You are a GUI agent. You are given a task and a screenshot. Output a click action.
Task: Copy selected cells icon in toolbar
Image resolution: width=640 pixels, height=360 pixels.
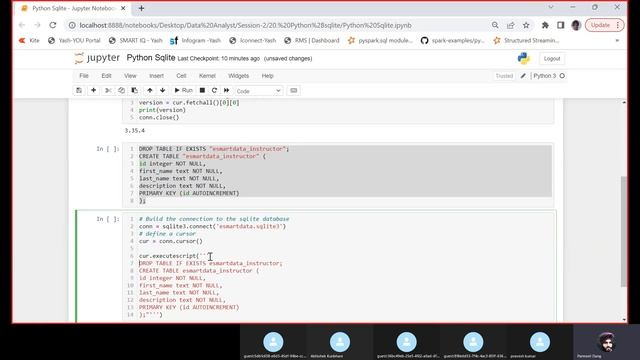[x=121, y=90]
